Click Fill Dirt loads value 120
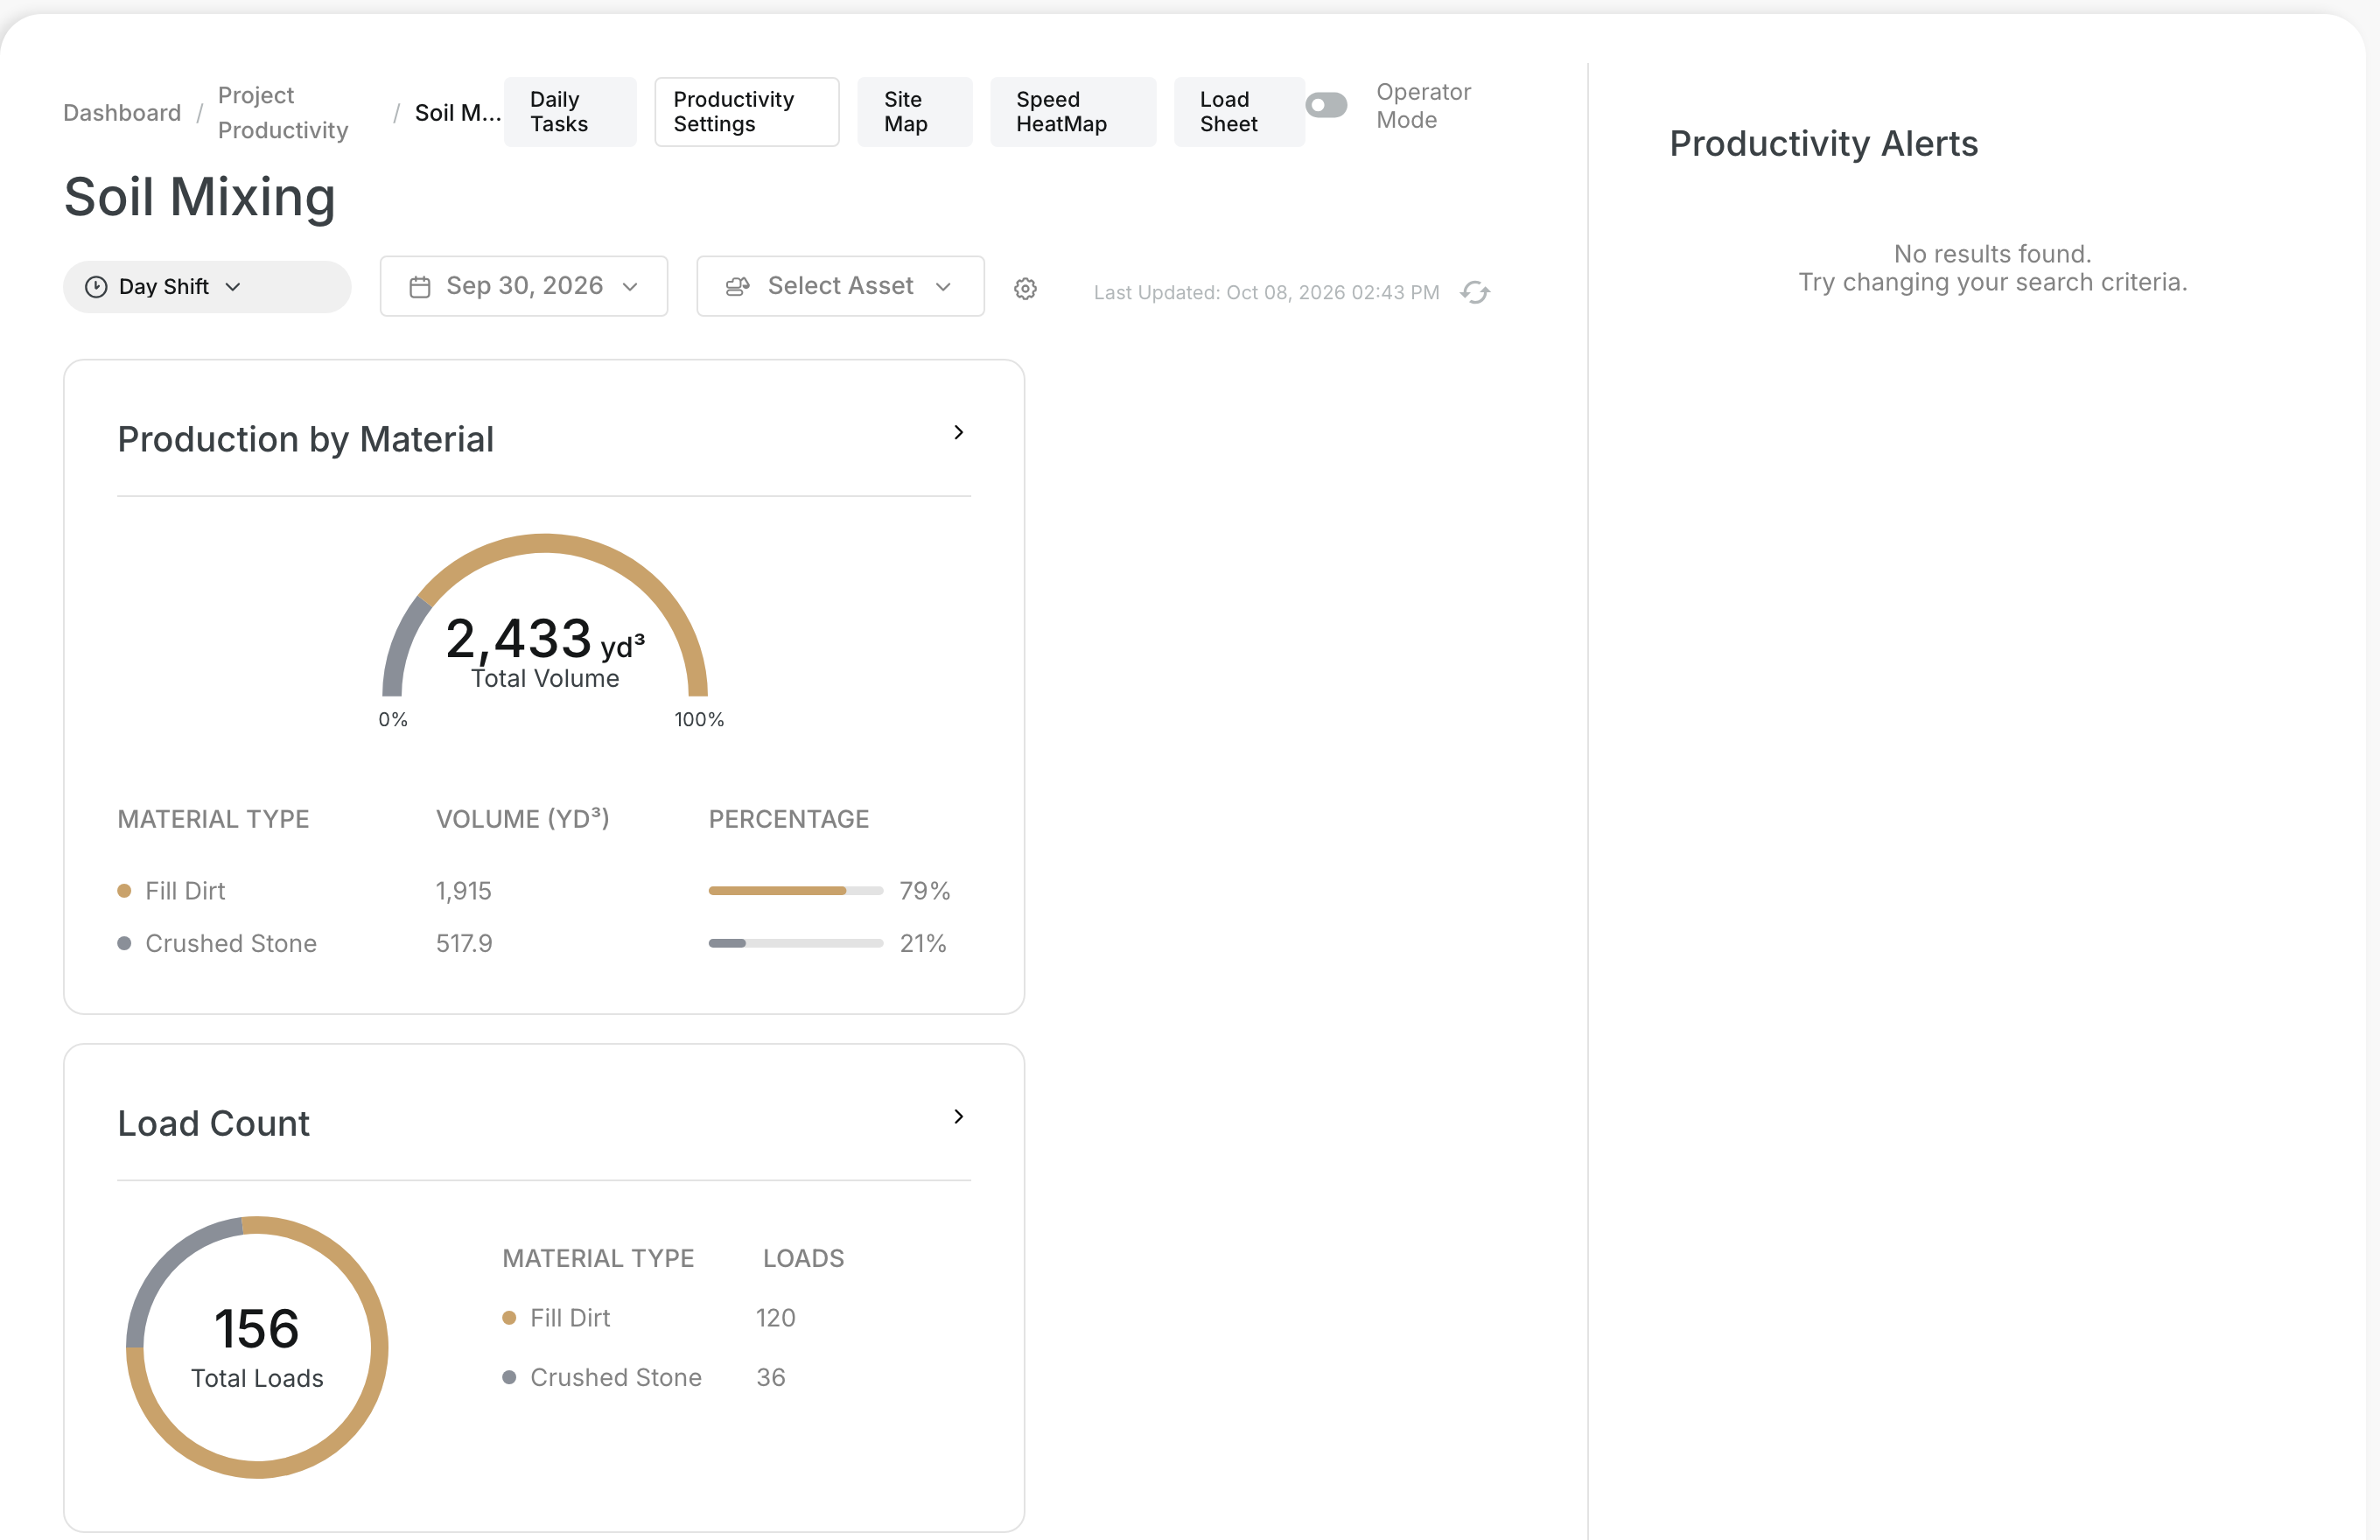This screenshot has width=2380, height=1540. click(x=775, y=1318)
